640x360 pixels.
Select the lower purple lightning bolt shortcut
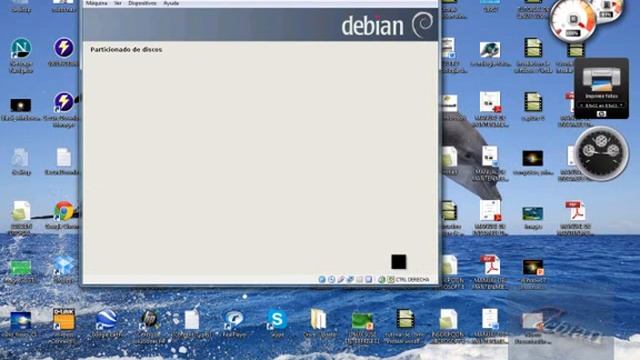pyautogui.click(x=64, y=102)
